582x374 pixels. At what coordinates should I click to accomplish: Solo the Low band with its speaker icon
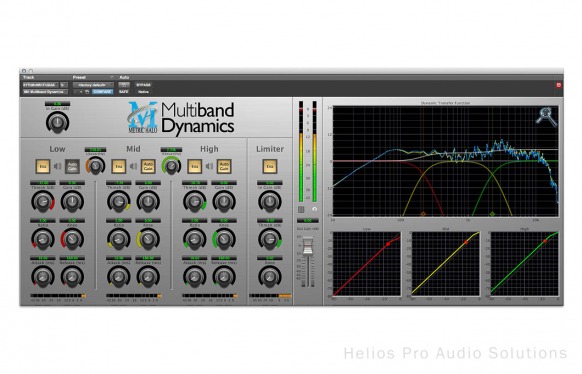tap(58, 166)
